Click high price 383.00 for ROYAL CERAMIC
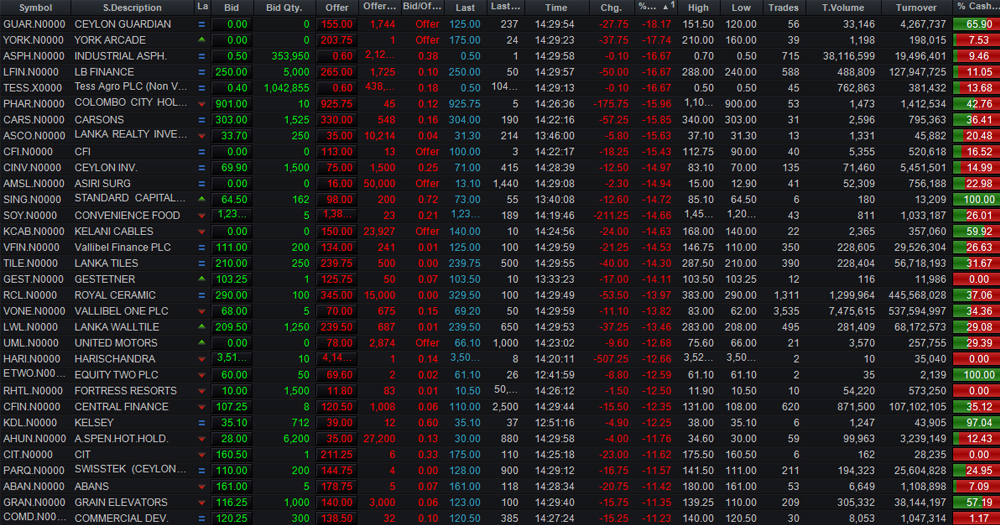The height and width of the screenshot is (525, 1000). 698,295
